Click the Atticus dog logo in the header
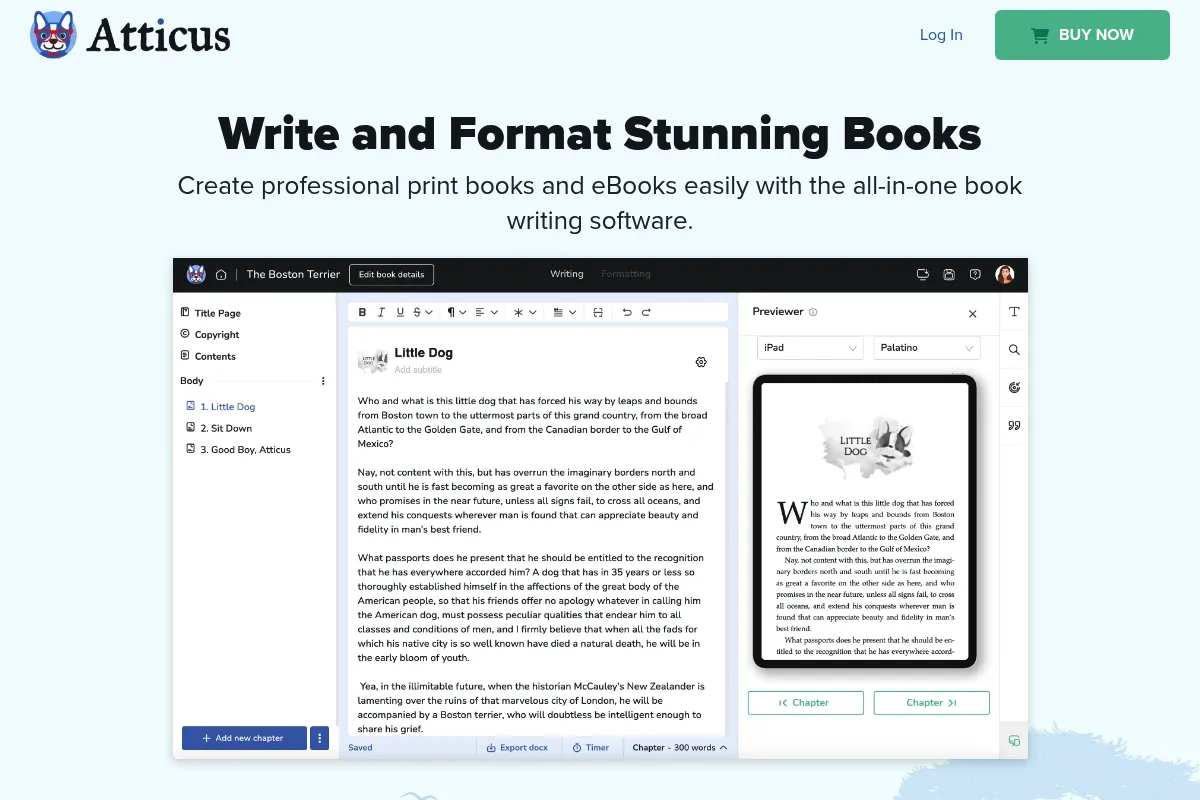The image size is (1200, 800). coord(54,35)
